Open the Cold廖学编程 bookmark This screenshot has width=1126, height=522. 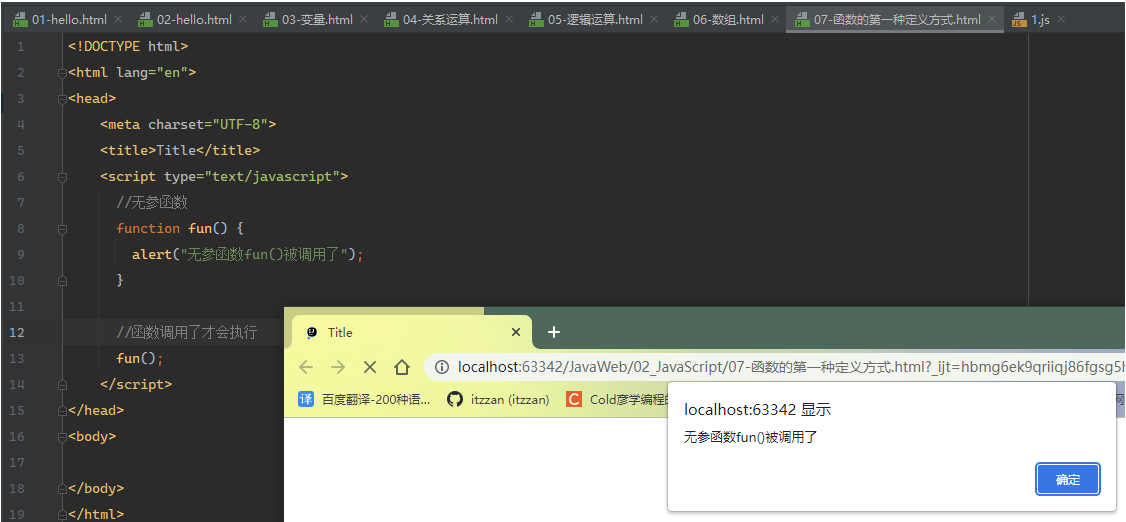[618, 400]
